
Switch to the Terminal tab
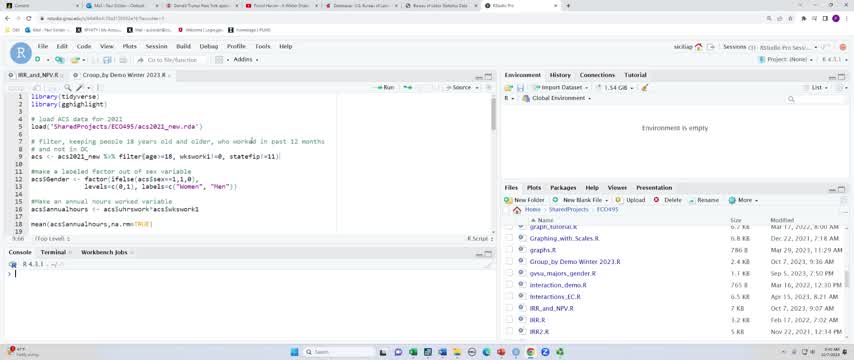(x=53, y=253)
